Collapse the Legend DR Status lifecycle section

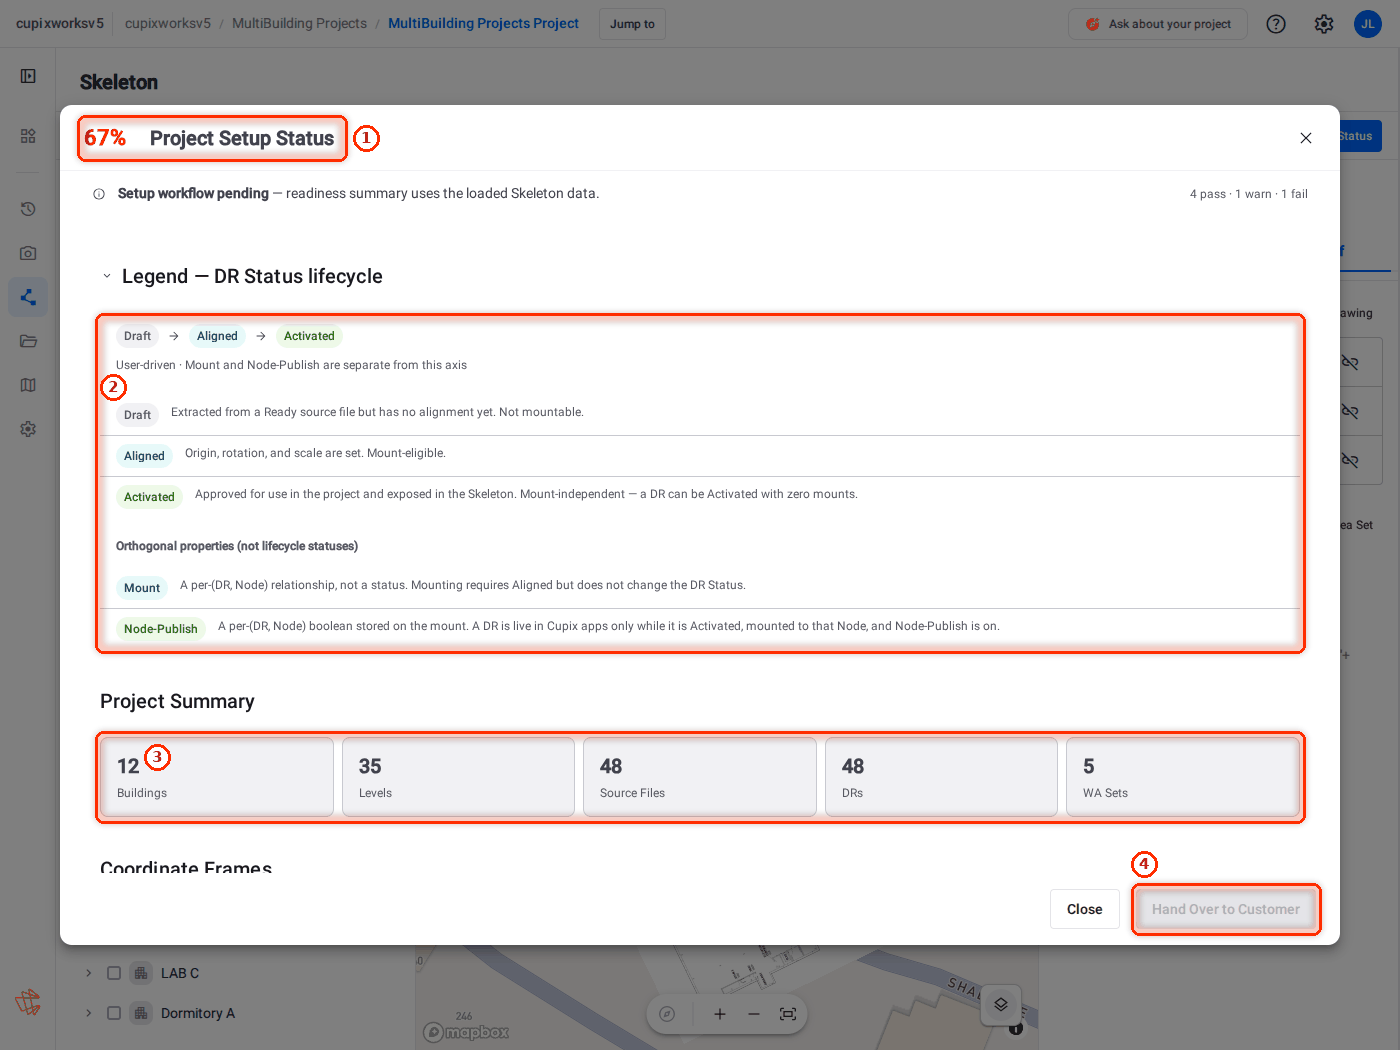click(107, 276)
